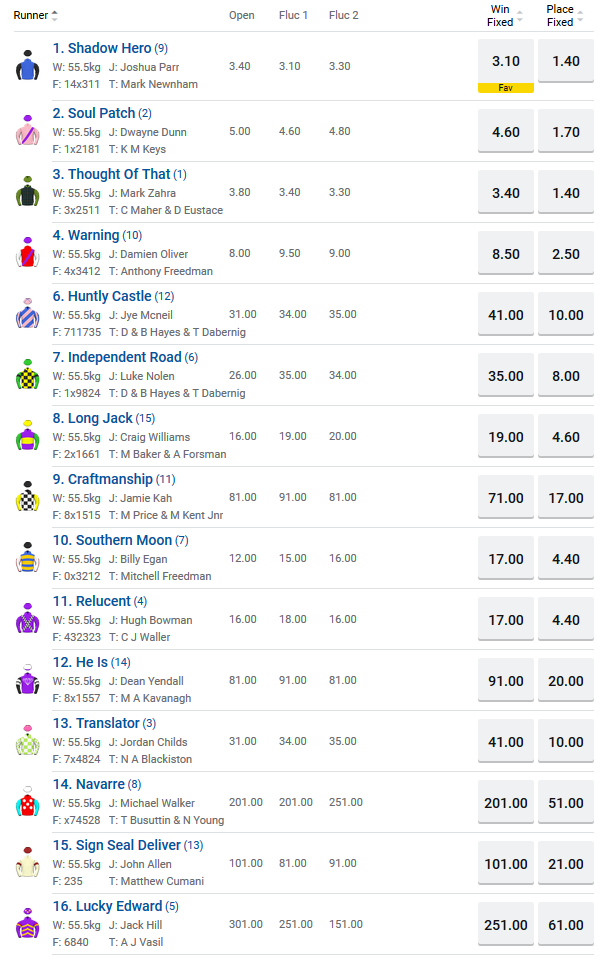Bet on Long Jack to win at 19.00

505,436
